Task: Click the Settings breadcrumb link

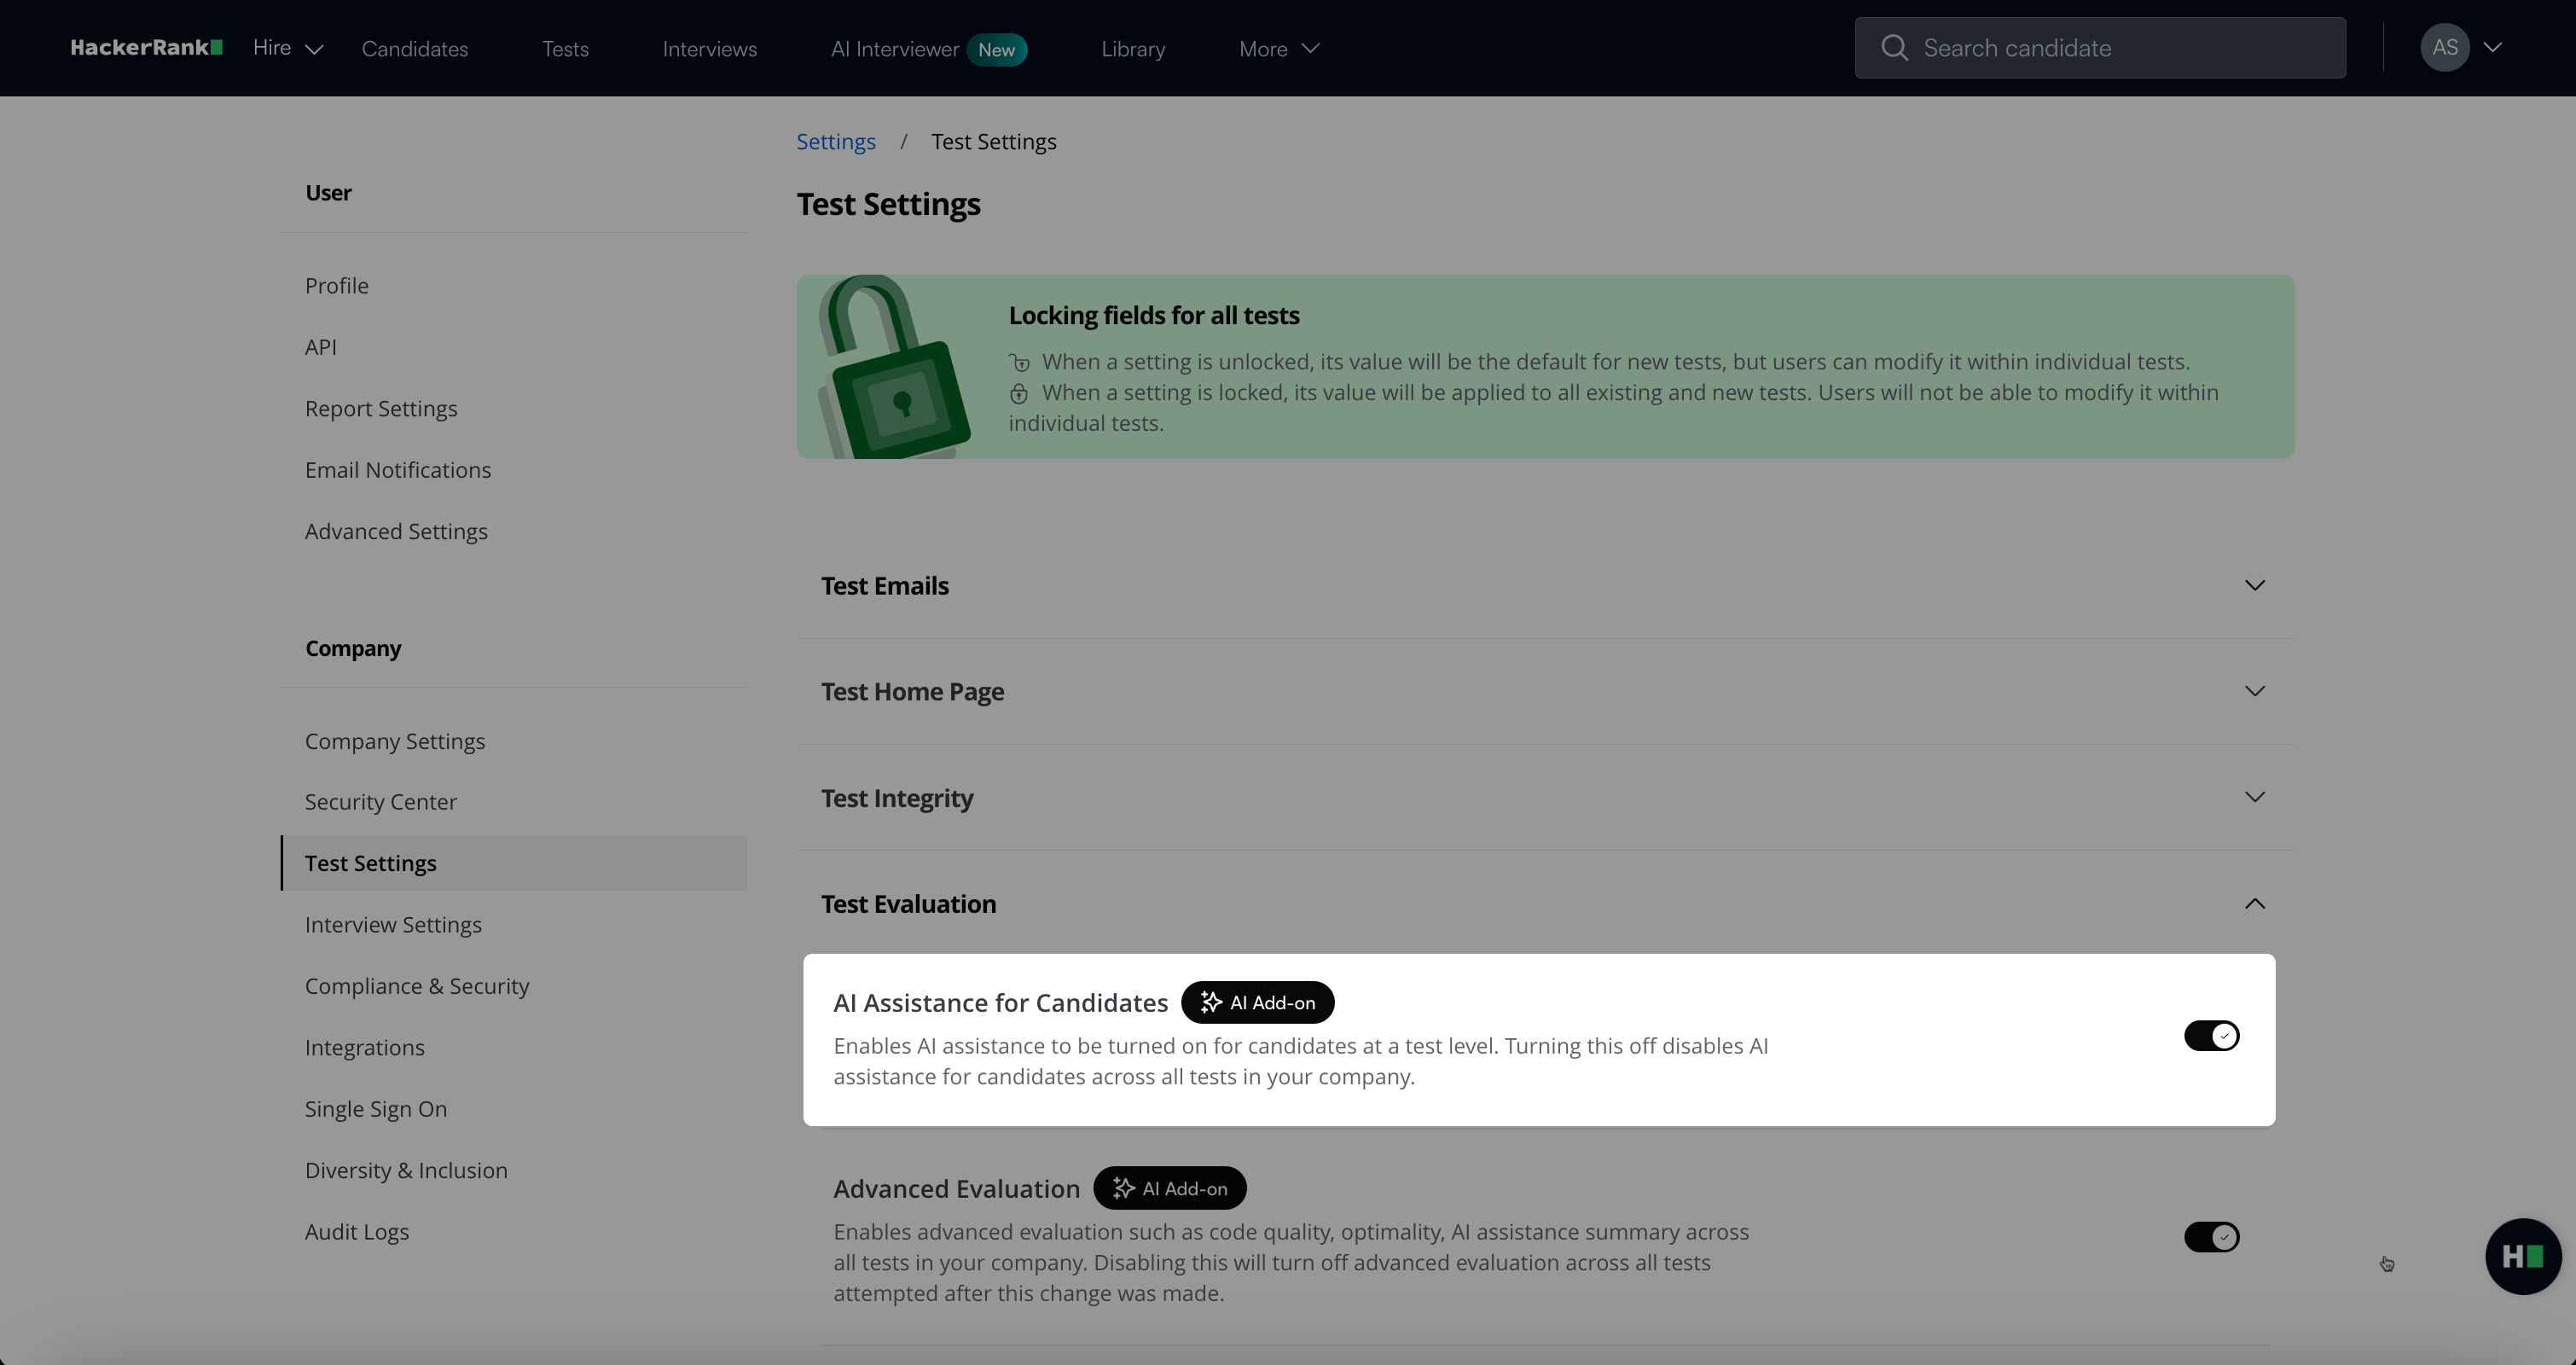Action: click(x=835, y=142)
